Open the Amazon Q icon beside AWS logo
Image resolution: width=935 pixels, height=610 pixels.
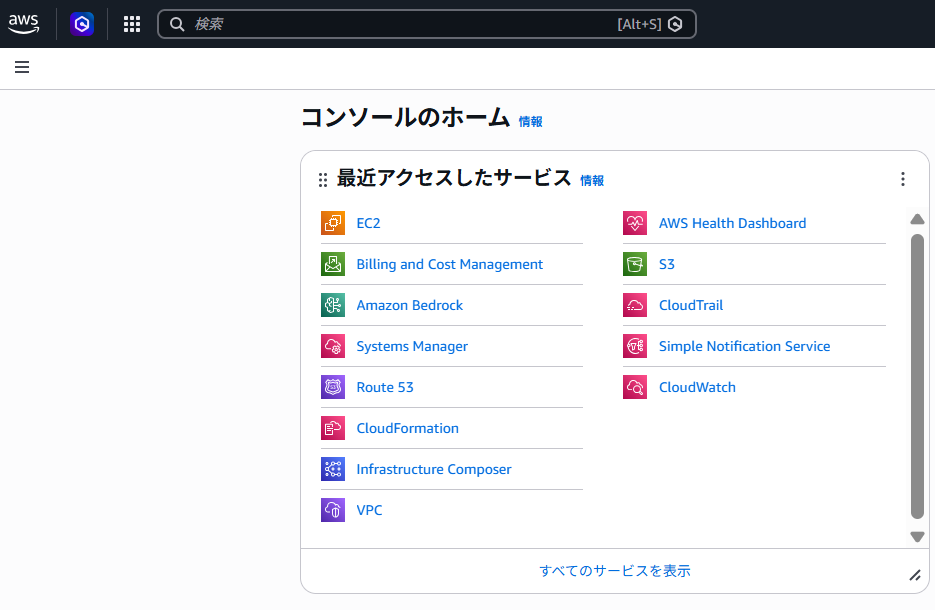(82, 24)
